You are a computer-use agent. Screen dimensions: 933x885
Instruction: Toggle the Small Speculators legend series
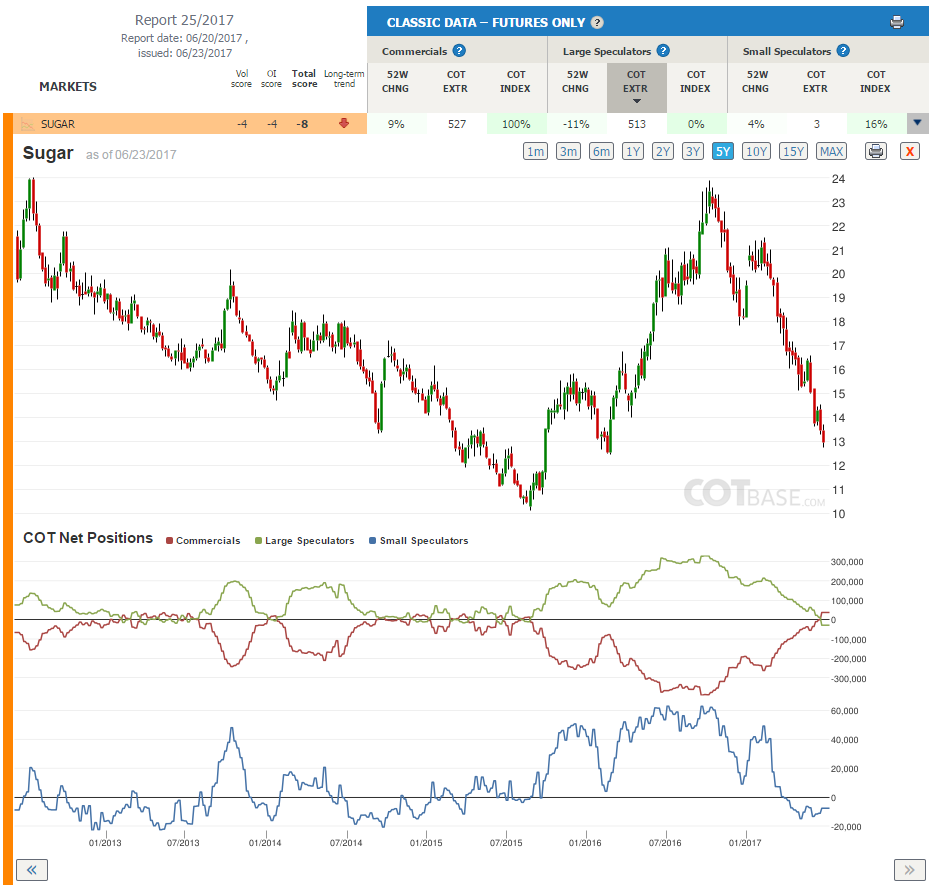click(x=419, y=540)
